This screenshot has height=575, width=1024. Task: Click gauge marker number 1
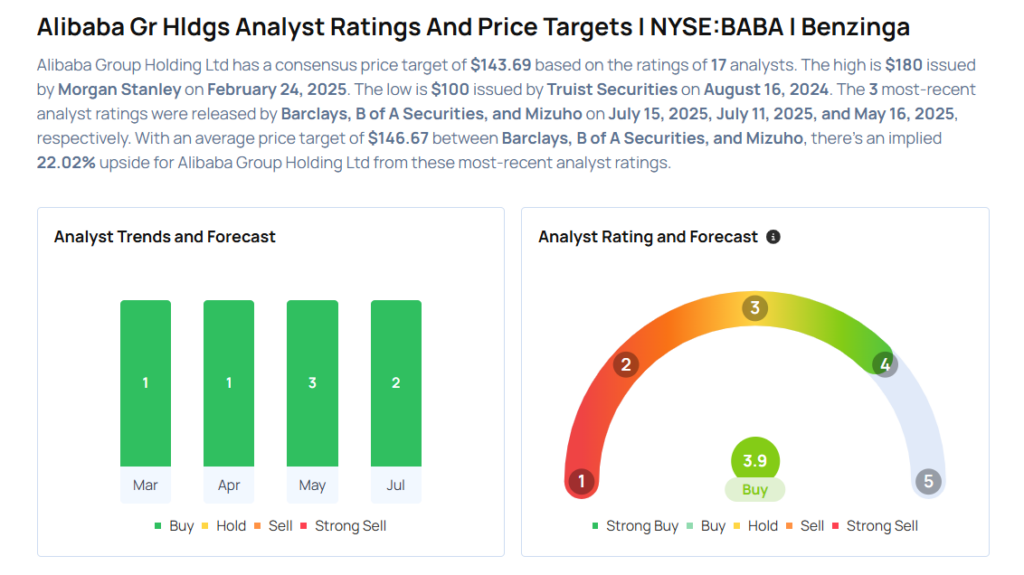click(x=581, y=482)
